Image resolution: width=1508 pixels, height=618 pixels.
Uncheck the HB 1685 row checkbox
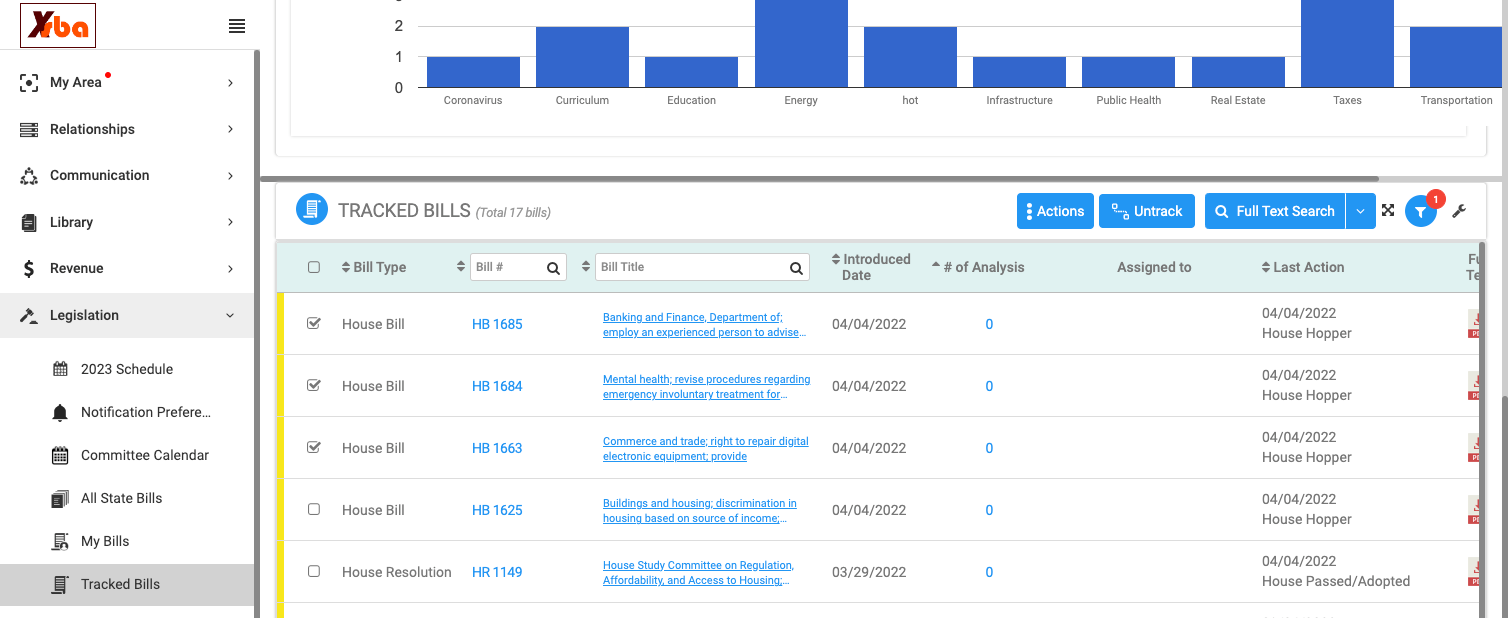tap(314, 323)
